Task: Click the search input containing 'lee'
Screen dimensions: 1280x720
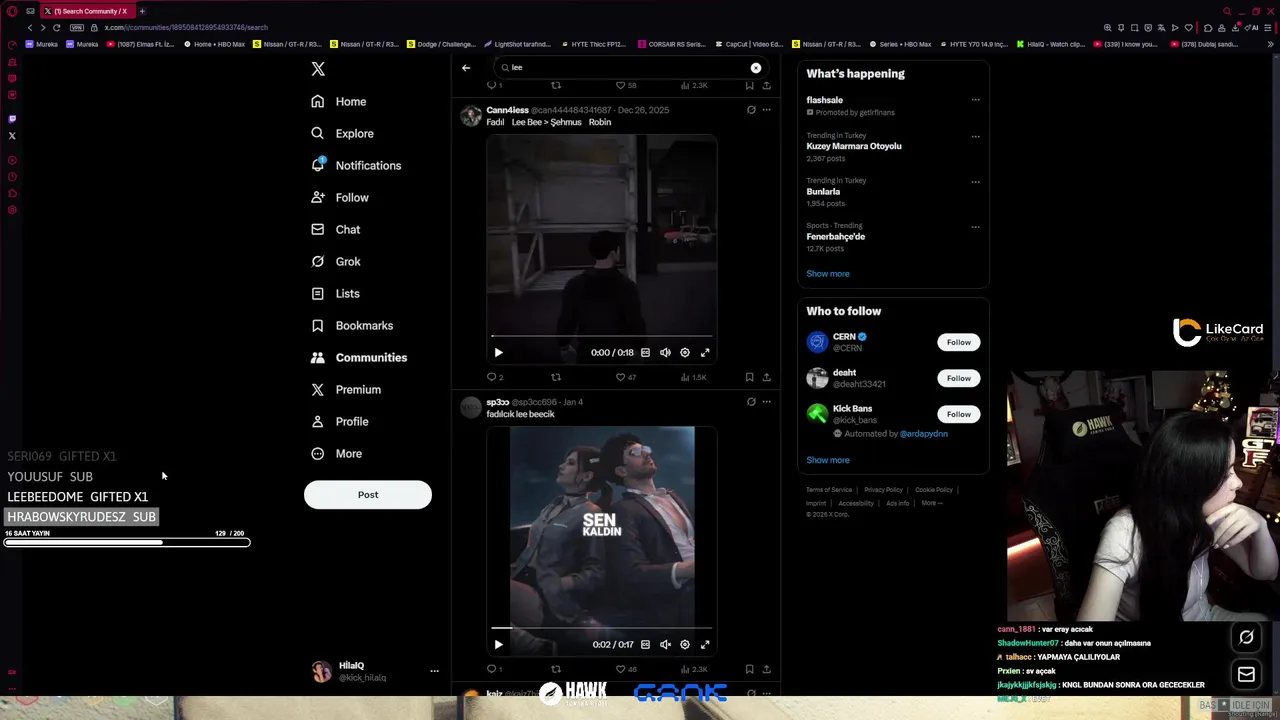Action: [630, 68]
